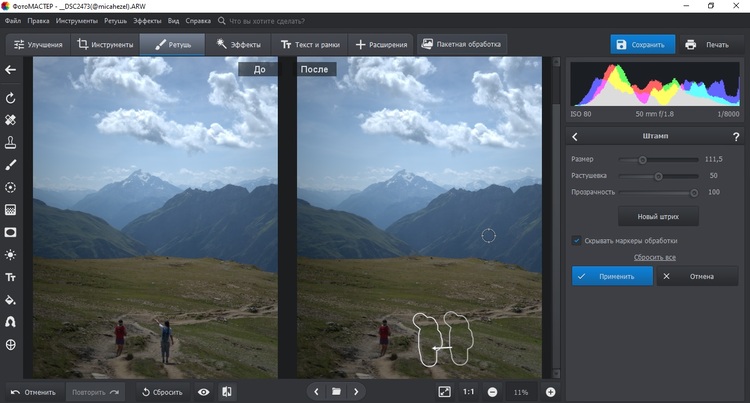Screen dimensions: 750x403
Task: Toggle the before/after split view button
Action: pyautogui.click(x=227, y=392)
